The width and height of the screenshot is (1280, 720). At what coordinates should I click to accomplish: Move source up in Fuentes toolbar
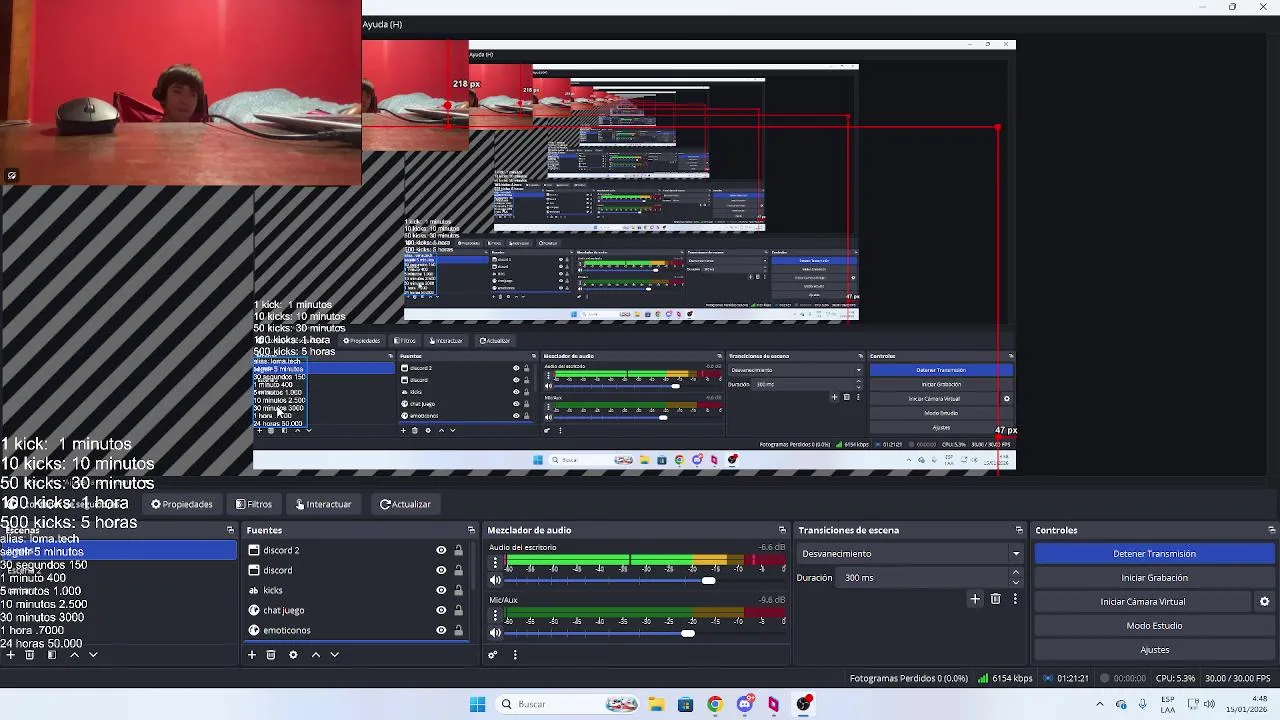point(316,655)
